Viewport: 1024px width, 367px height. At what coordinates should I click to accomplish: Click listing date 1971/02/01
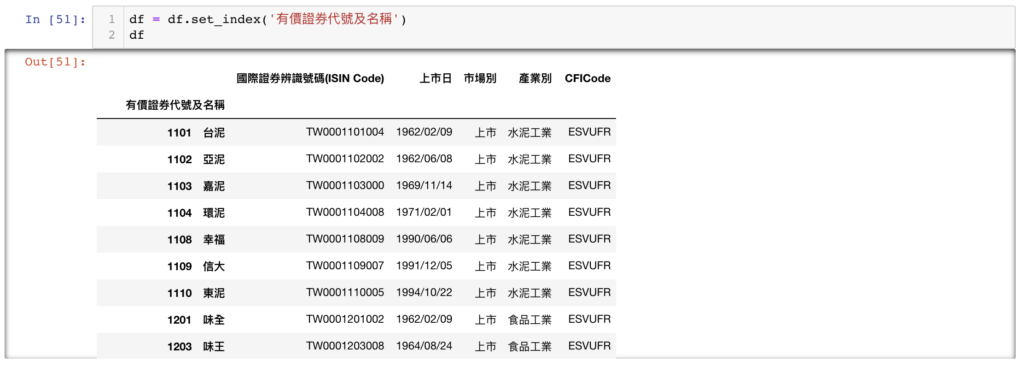[x=424, y=213]
